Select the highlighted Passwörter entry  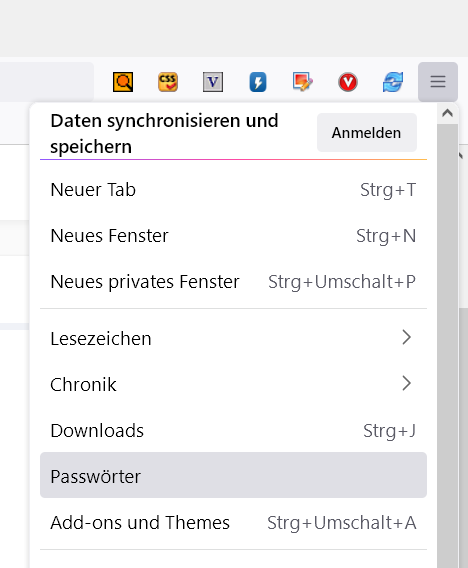pos(233,475)
